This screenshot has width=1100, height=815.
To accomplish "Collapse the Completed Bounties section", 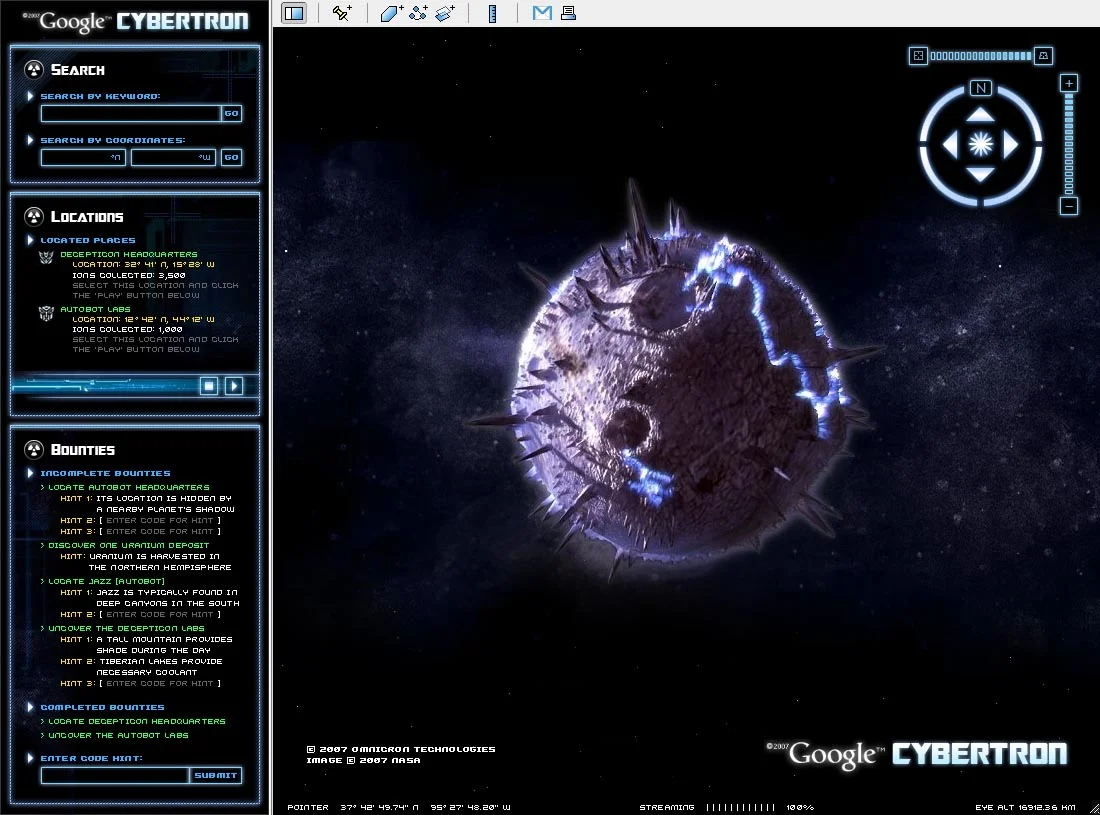I will coord(30,707).
